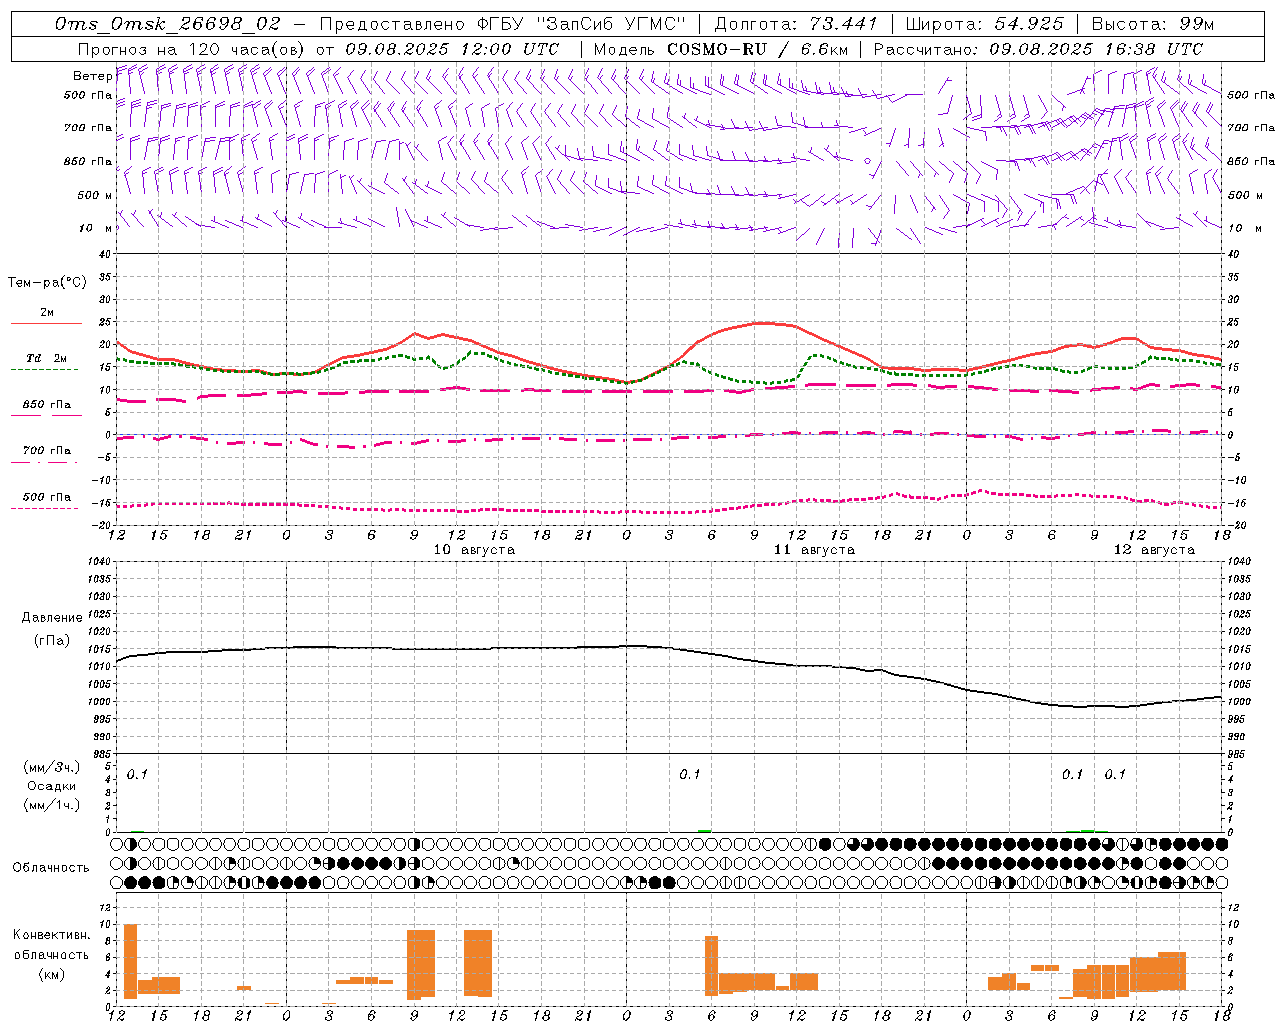1280x1024 pixels.
Task: Click the "Ветер" wind panel label
Action: click(x=93, y=76)
